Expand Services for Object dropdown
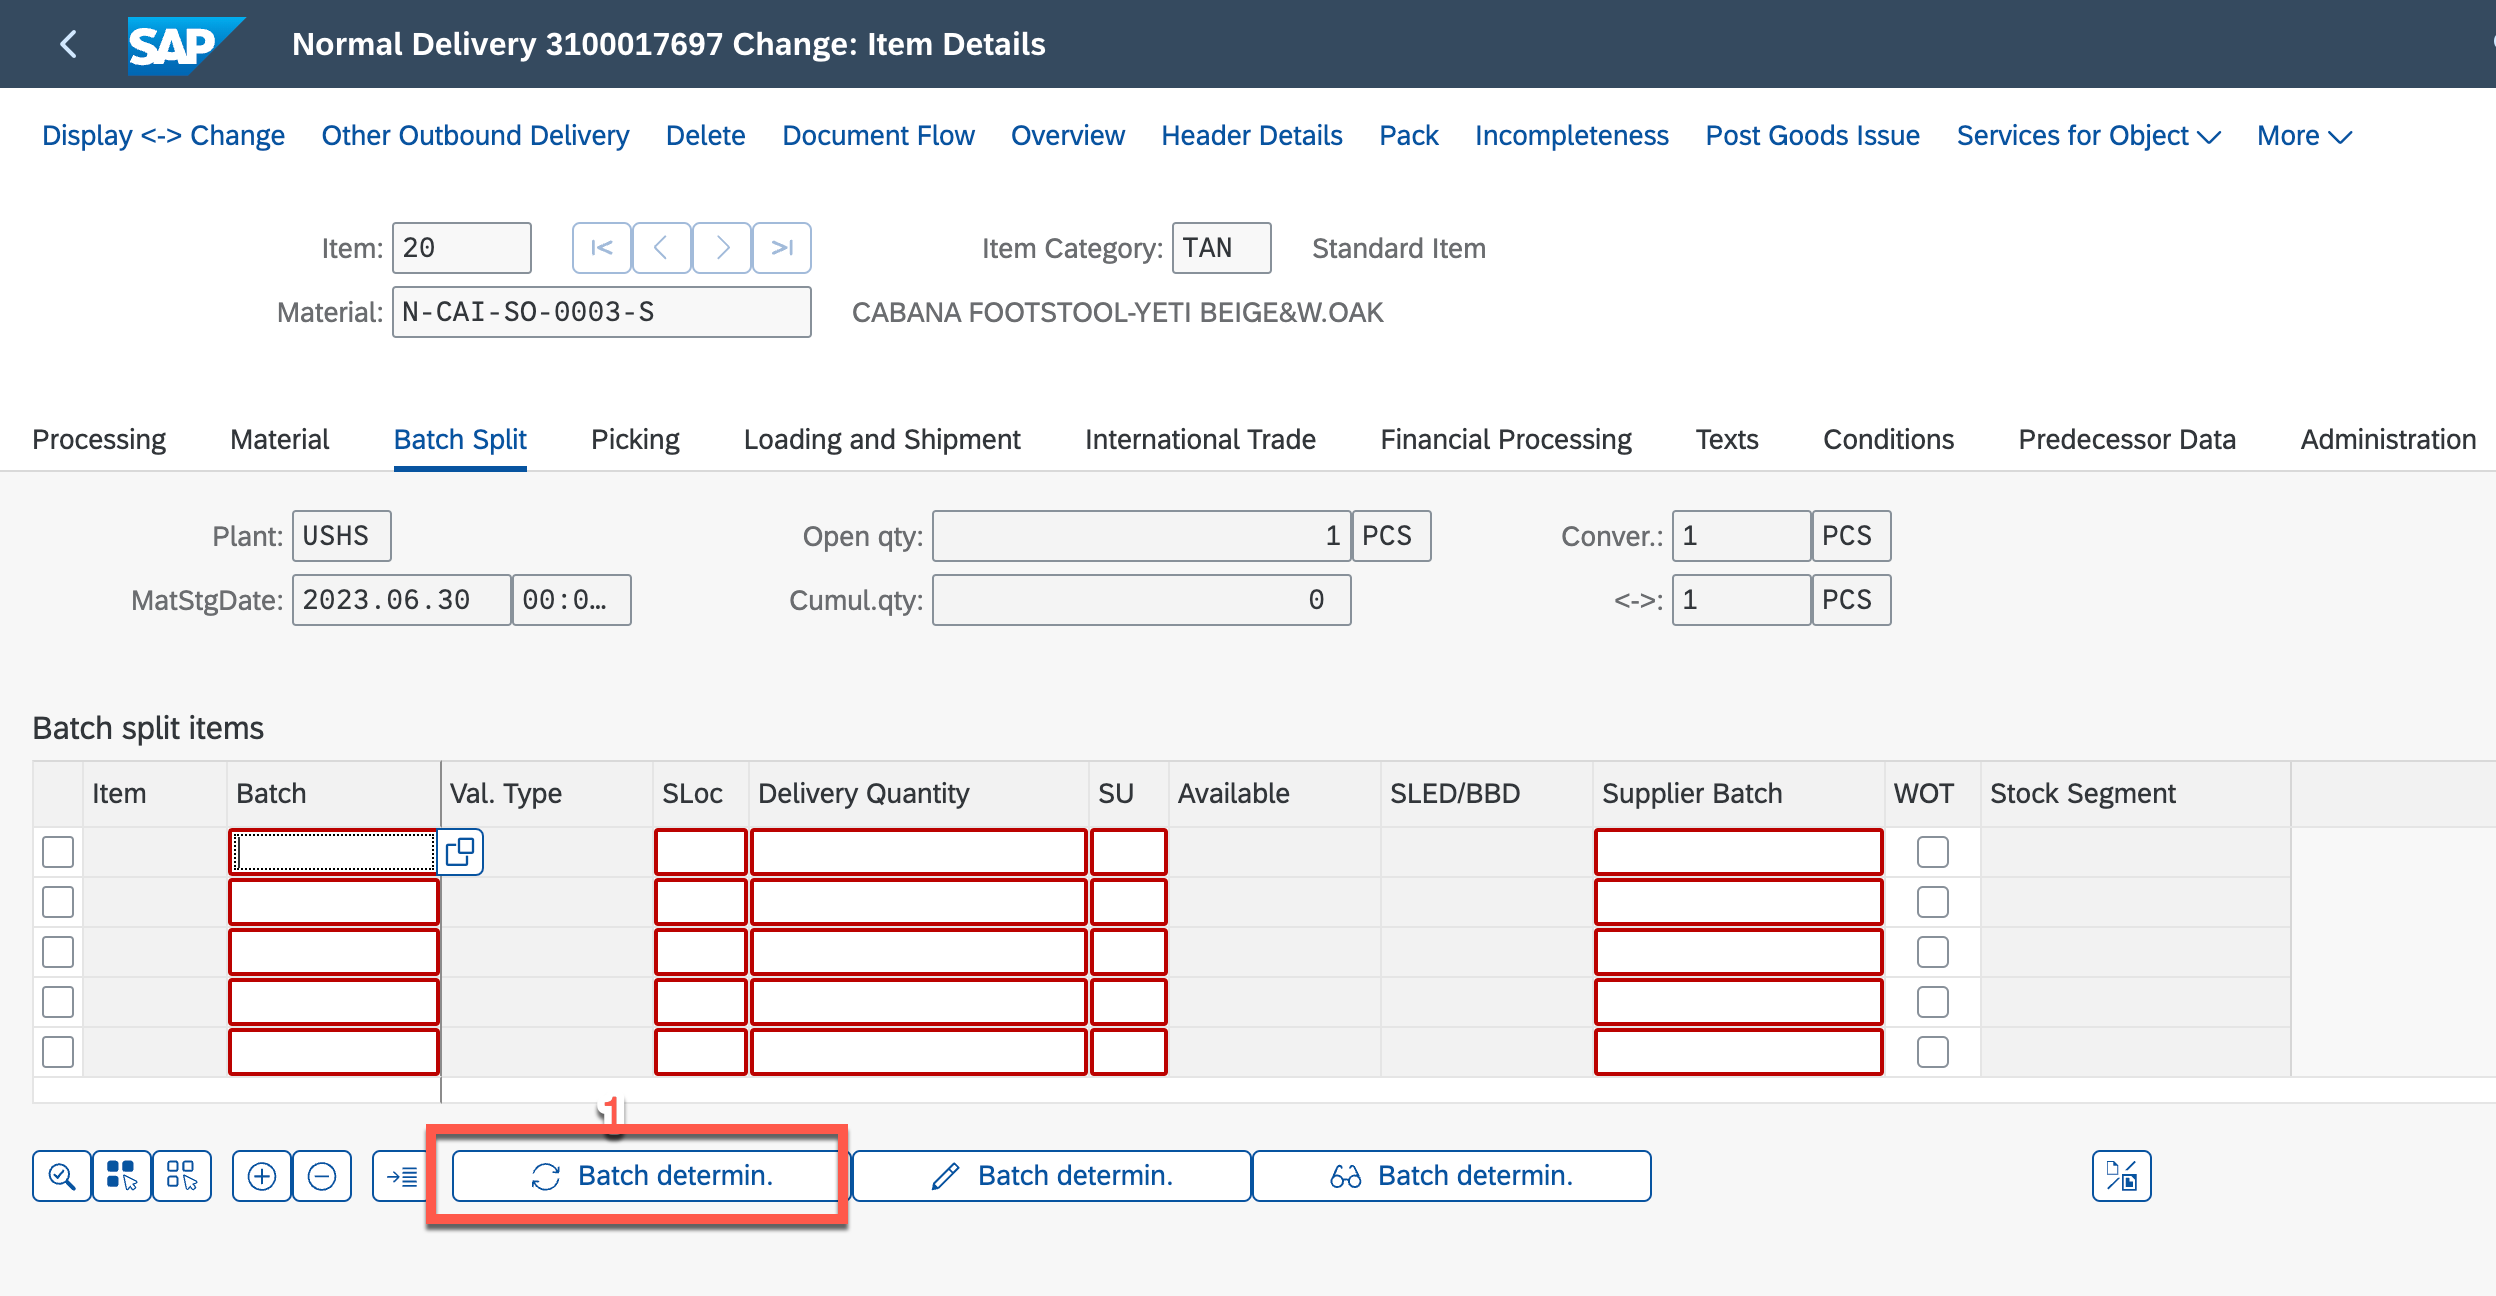 [x=2088, y=136]
